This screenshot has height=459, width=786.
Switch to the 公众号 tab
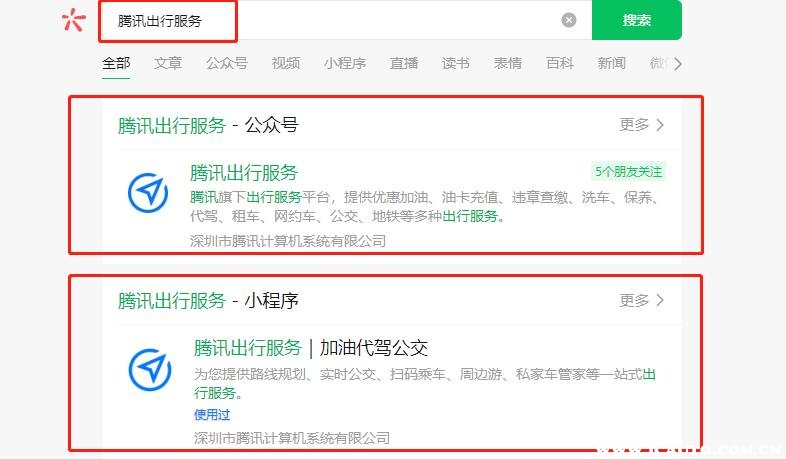pyautogui.click(x=226, y=63)
